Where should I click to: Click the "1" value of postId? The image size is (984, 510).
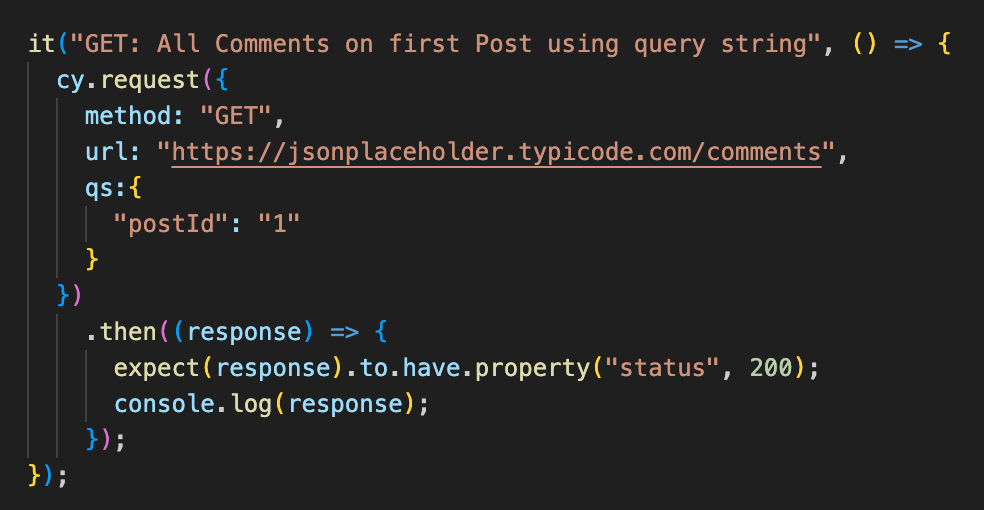click(x=279, y=224)
